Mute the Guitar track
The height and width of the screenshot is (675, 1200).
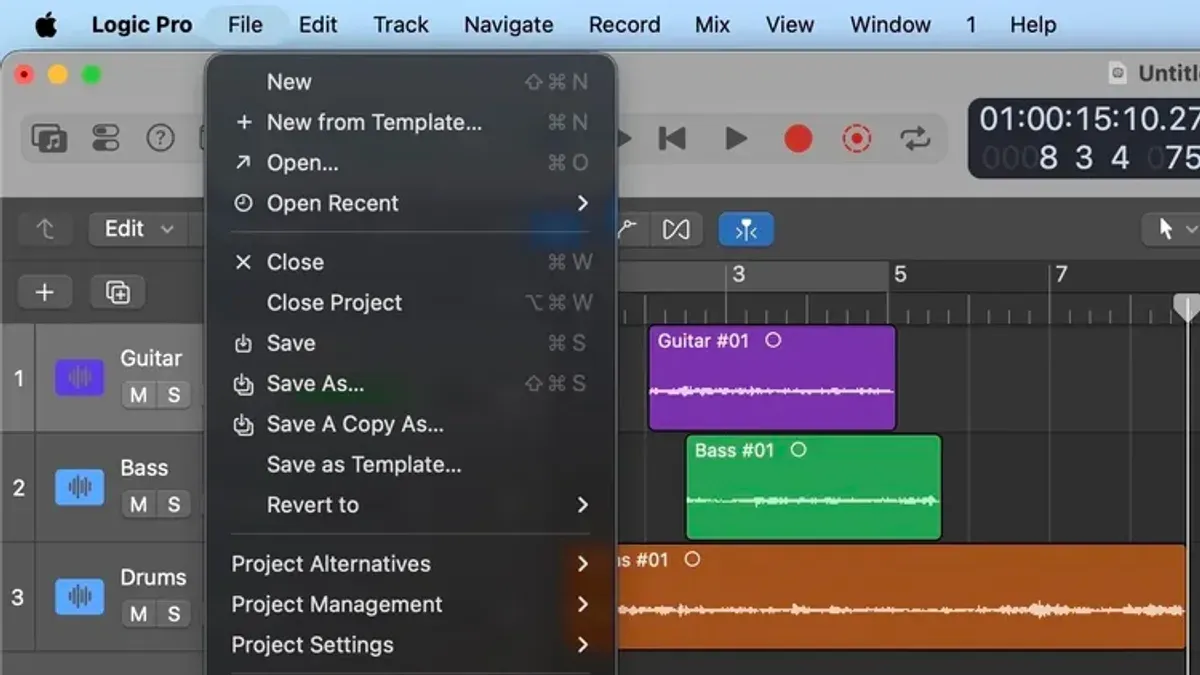tap(138, 395)
